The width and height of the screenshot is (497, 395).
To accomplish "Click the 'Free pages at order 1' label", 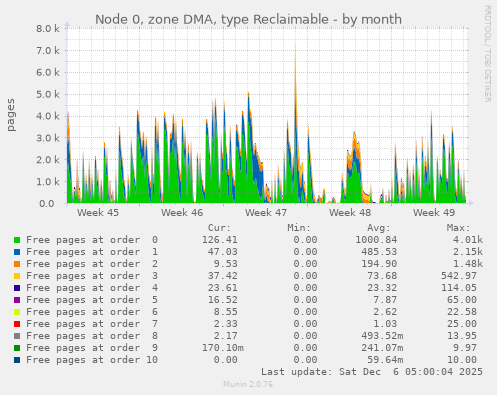I will (x=92, y=252).
